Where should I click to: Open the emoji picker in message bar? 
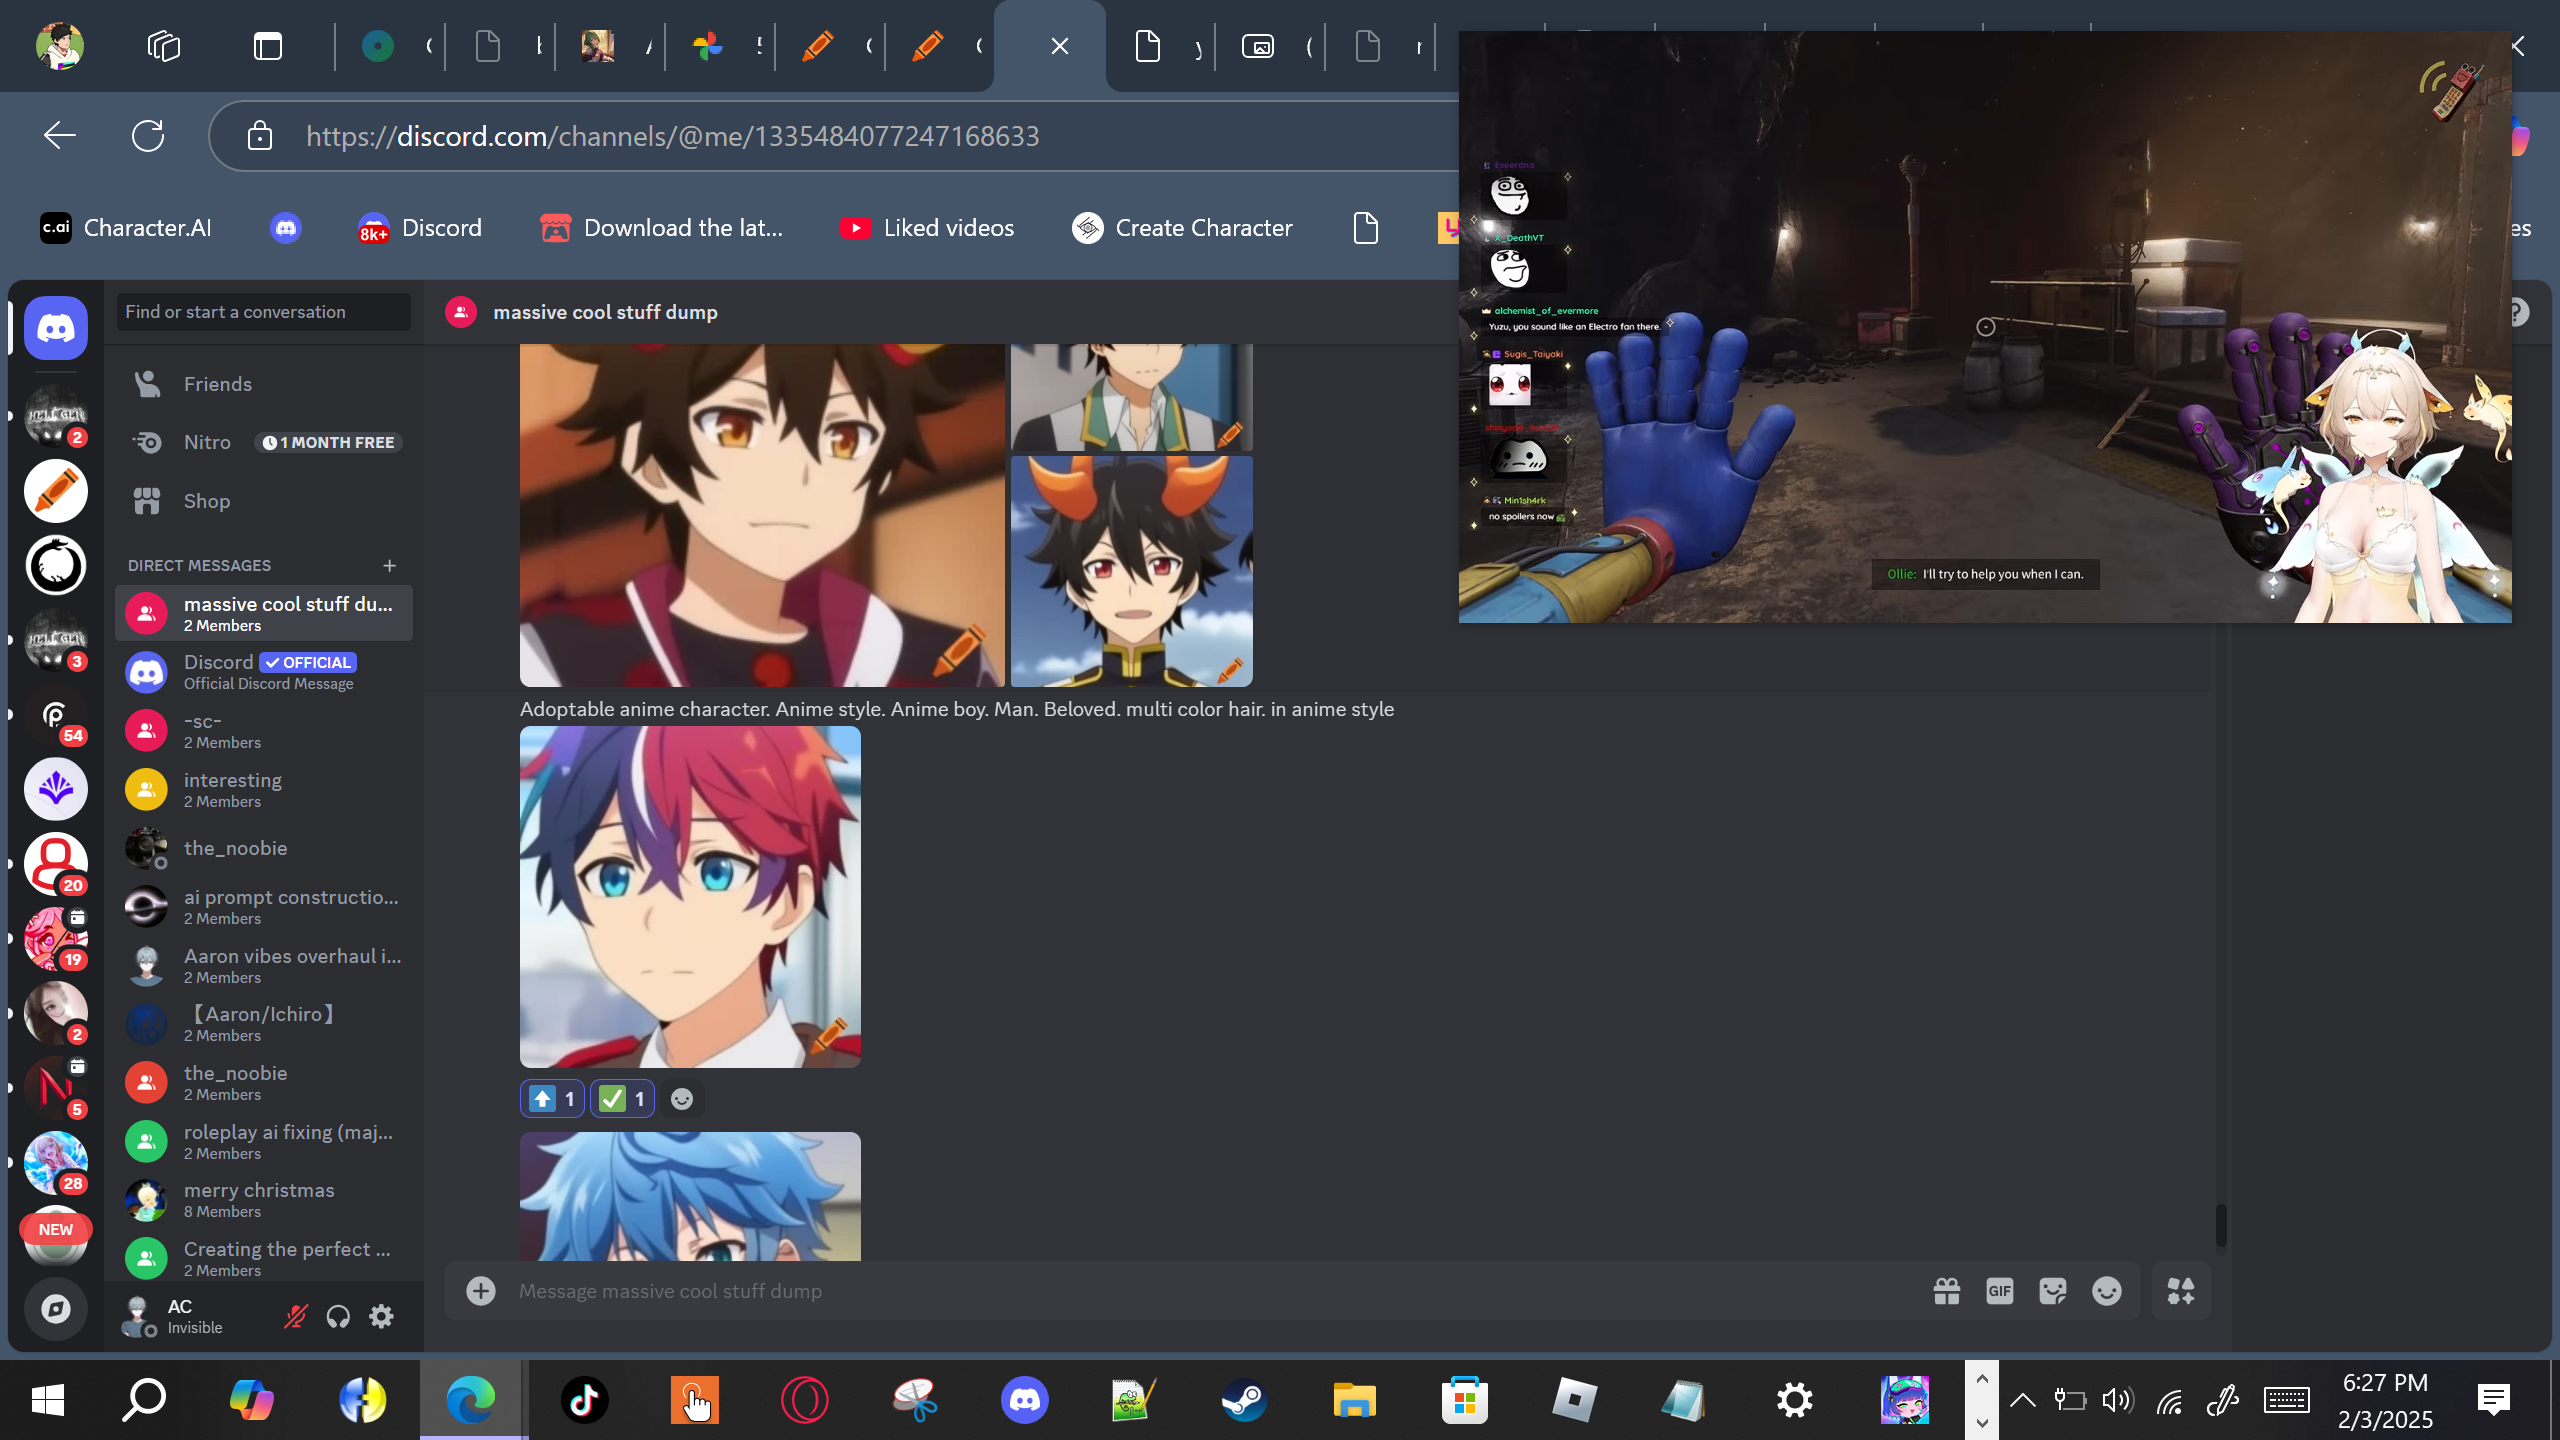(x=2107, y=1291)
